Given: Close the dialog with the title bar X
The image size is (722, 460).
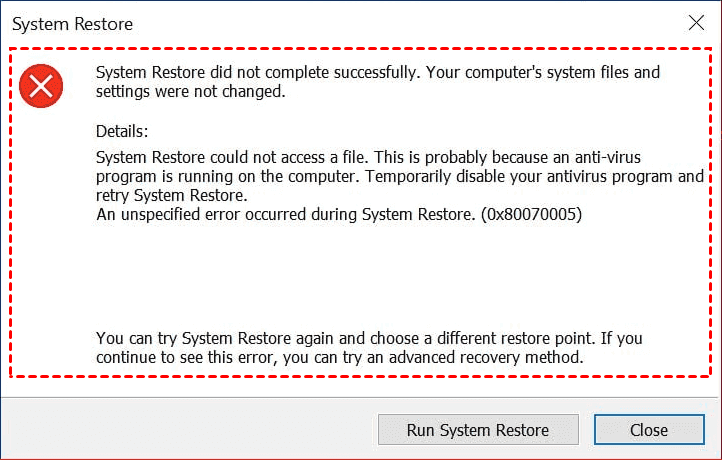Looking at the screenshot, I should (x=696, y=23).
